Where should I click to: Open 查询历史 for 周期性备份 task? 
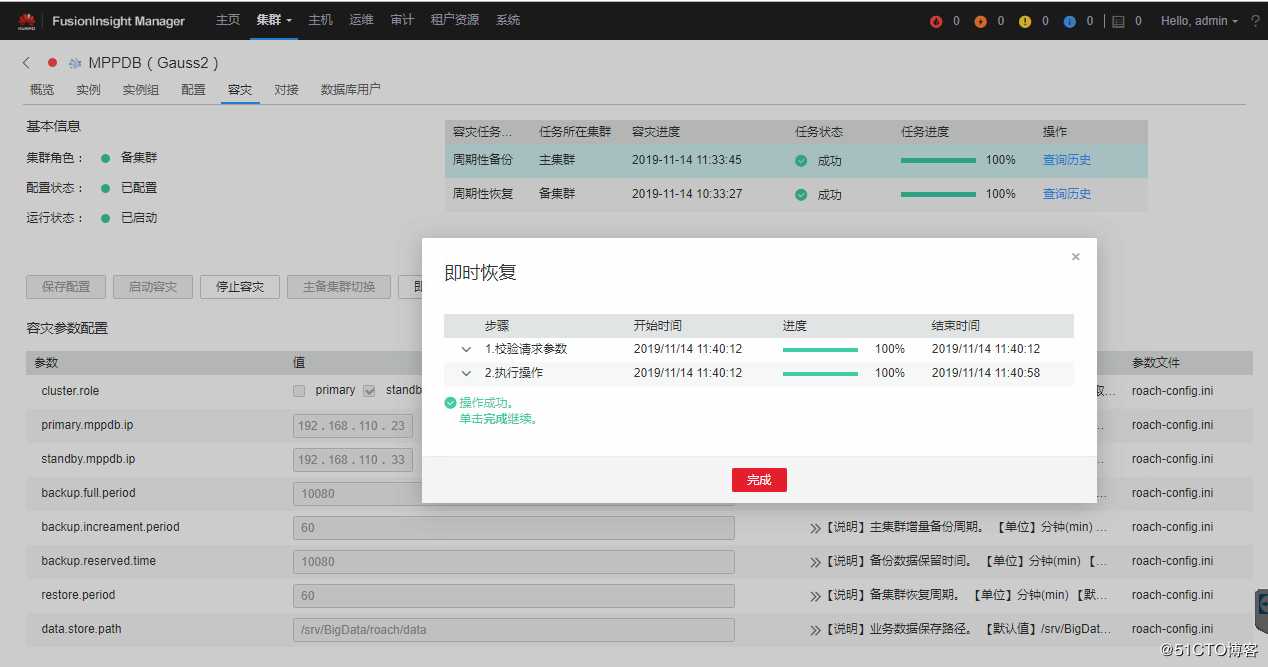coord(1066,159)
